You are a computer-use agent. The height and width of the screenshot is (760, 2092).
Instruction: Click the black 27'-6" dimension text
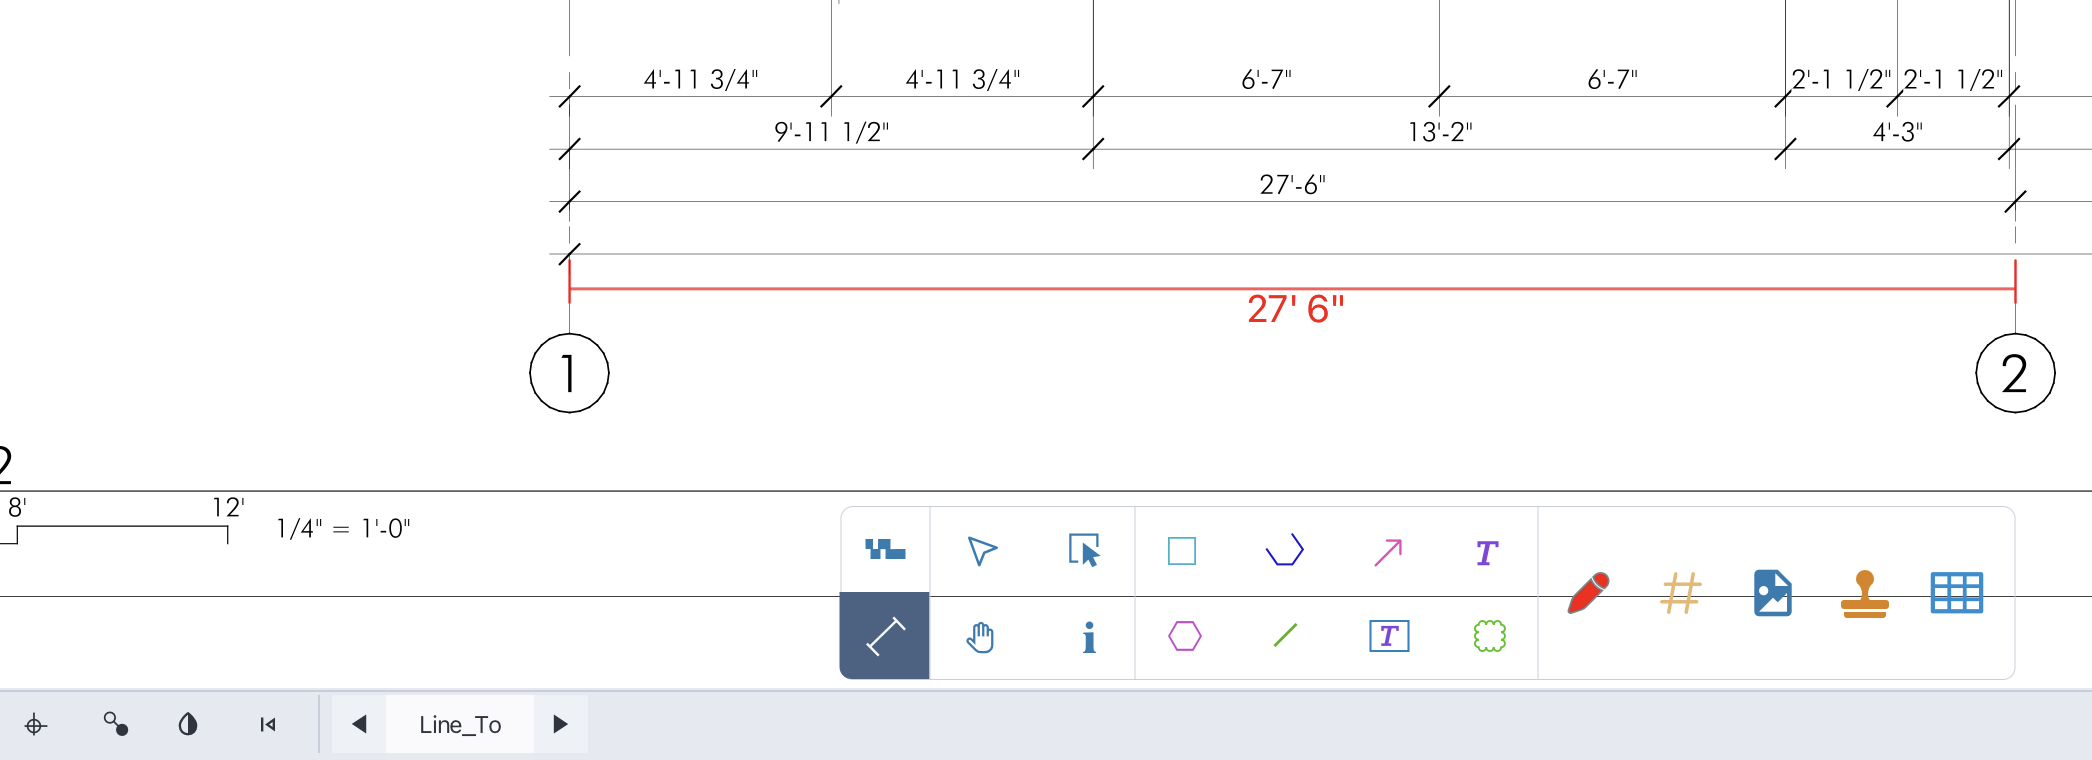coord(1292,185)
